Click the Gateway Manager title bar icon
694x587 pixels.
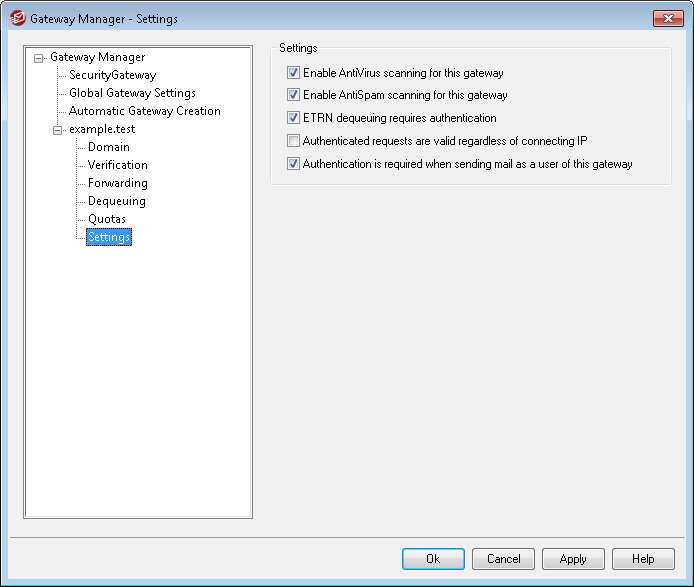point(17,18)
